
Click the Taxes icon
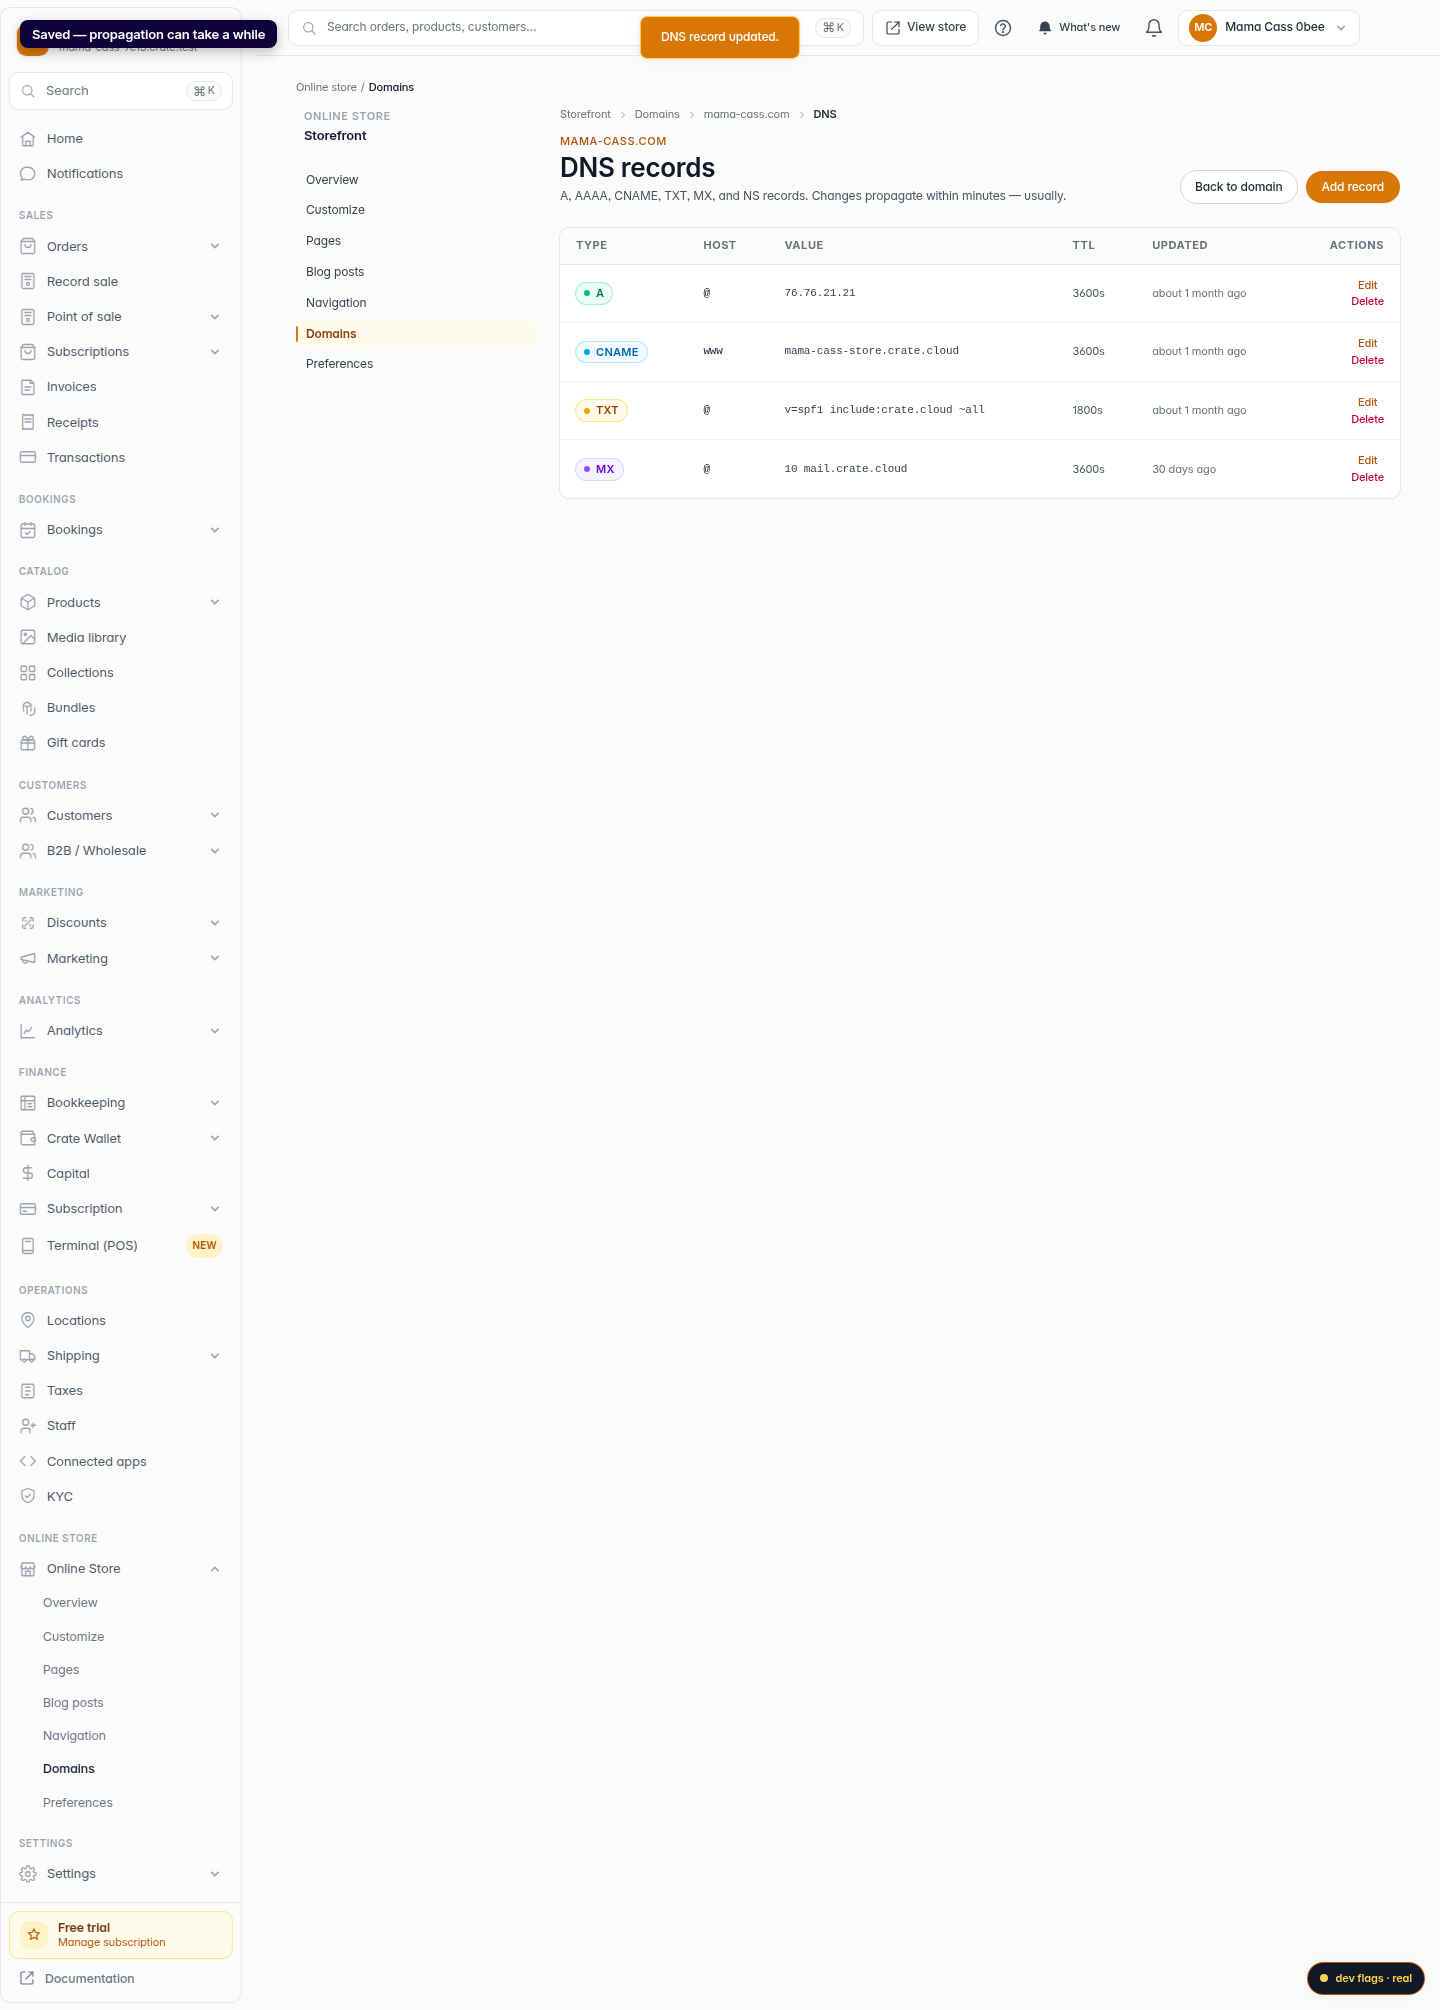click(x=28, y=1391)
